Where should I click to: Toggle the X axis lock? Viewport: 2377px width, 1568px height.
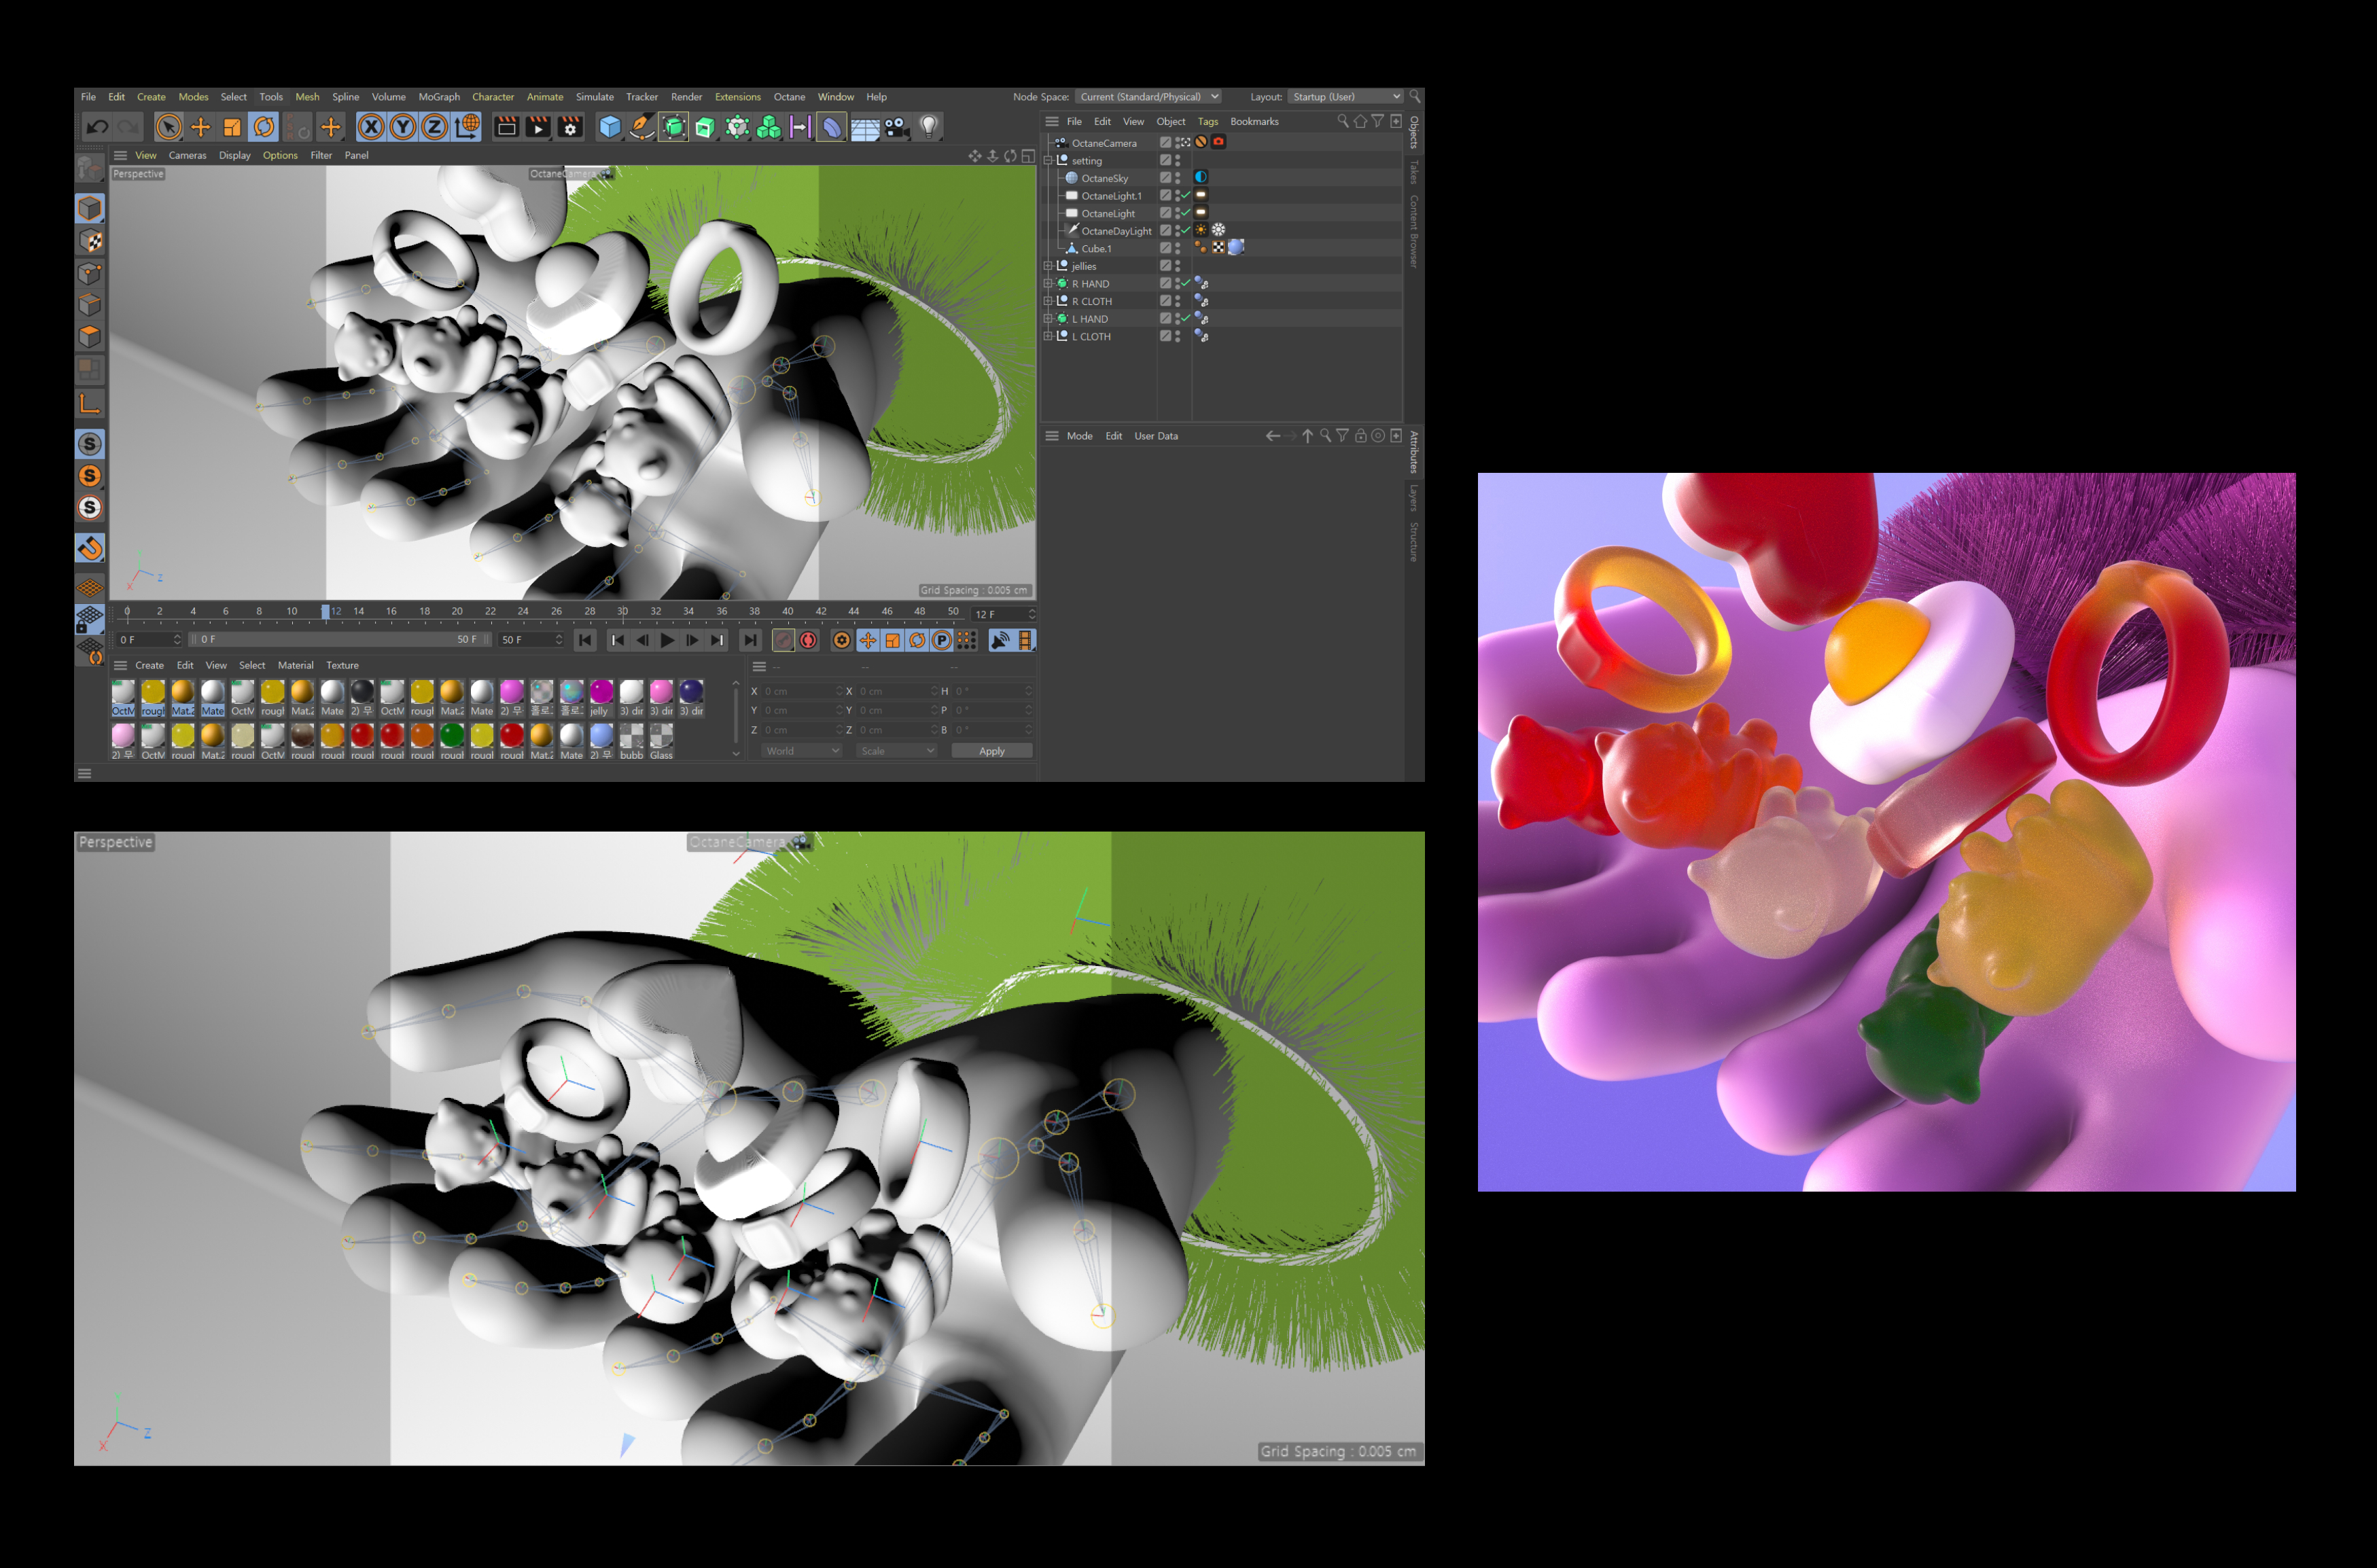pyautogui.click(x=371, y=127)
